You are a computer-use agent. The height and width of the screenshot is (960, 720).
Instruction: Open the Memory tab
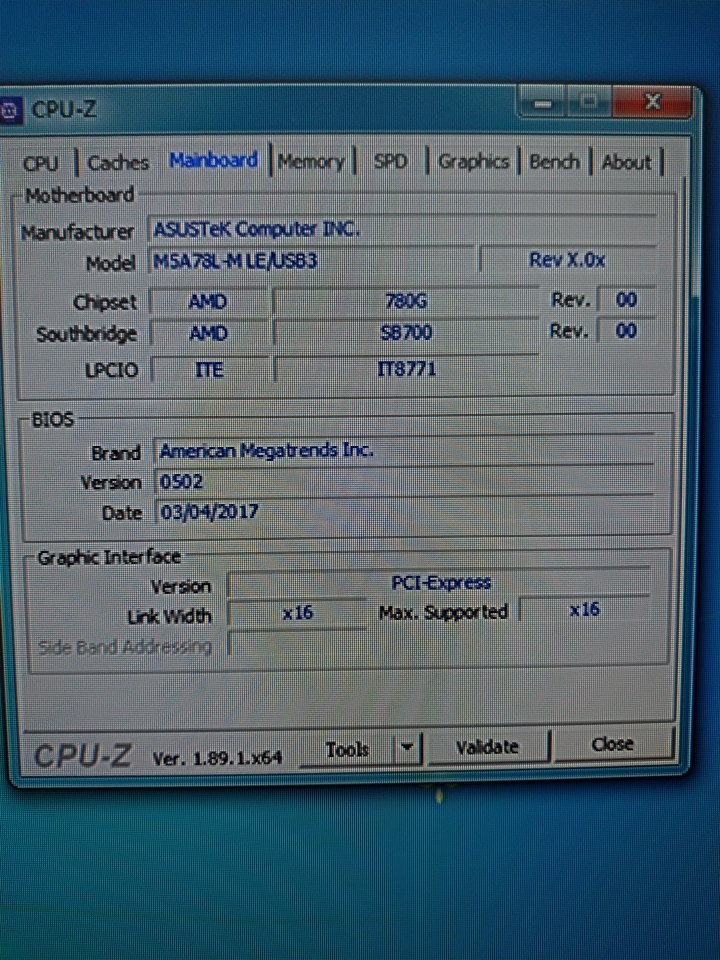311,162
